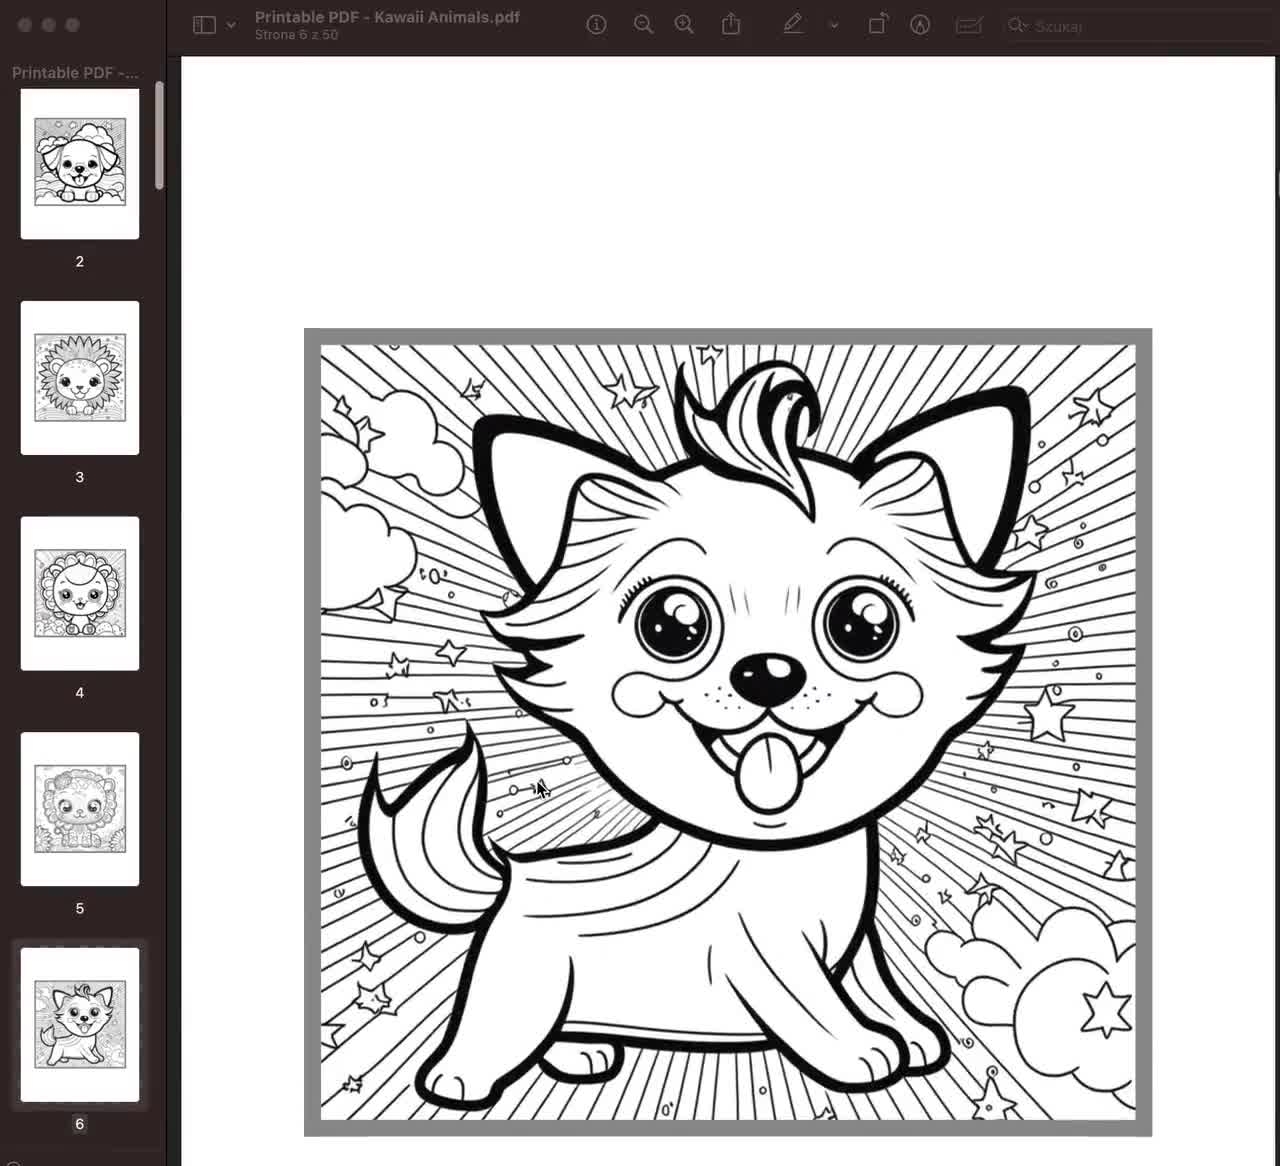1280x1166 pixels.
Task: Click the Share icon
Action: coord(731,25)
